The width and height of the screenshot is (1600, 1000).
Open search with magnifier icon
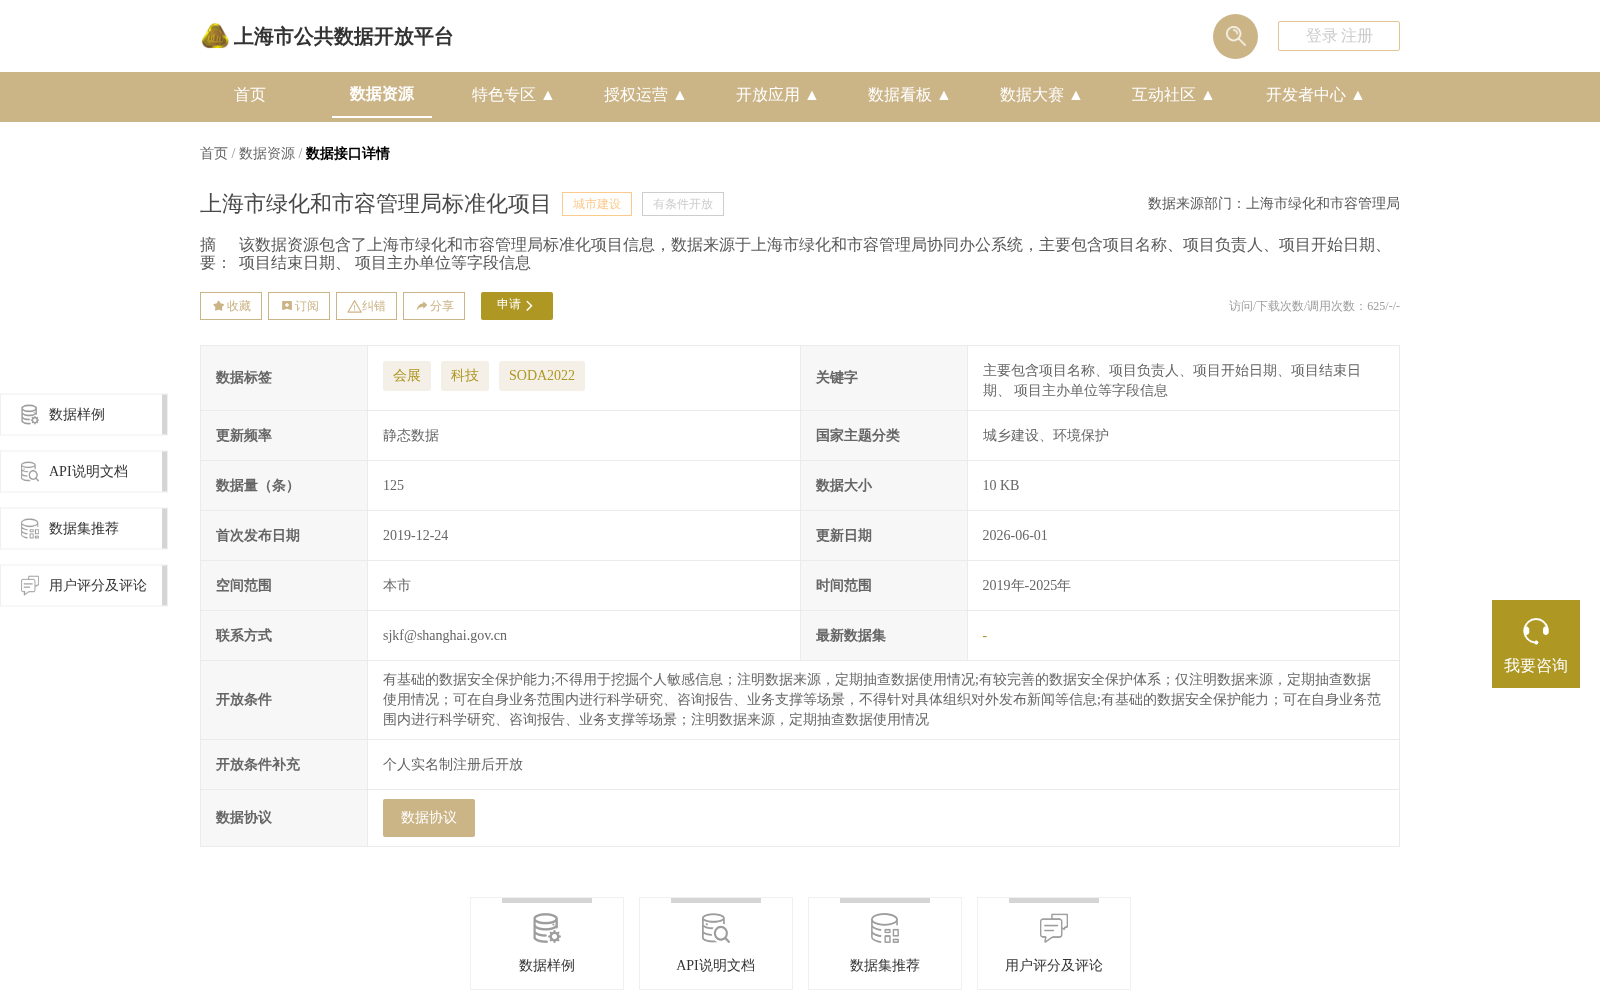coord(1235,36)
